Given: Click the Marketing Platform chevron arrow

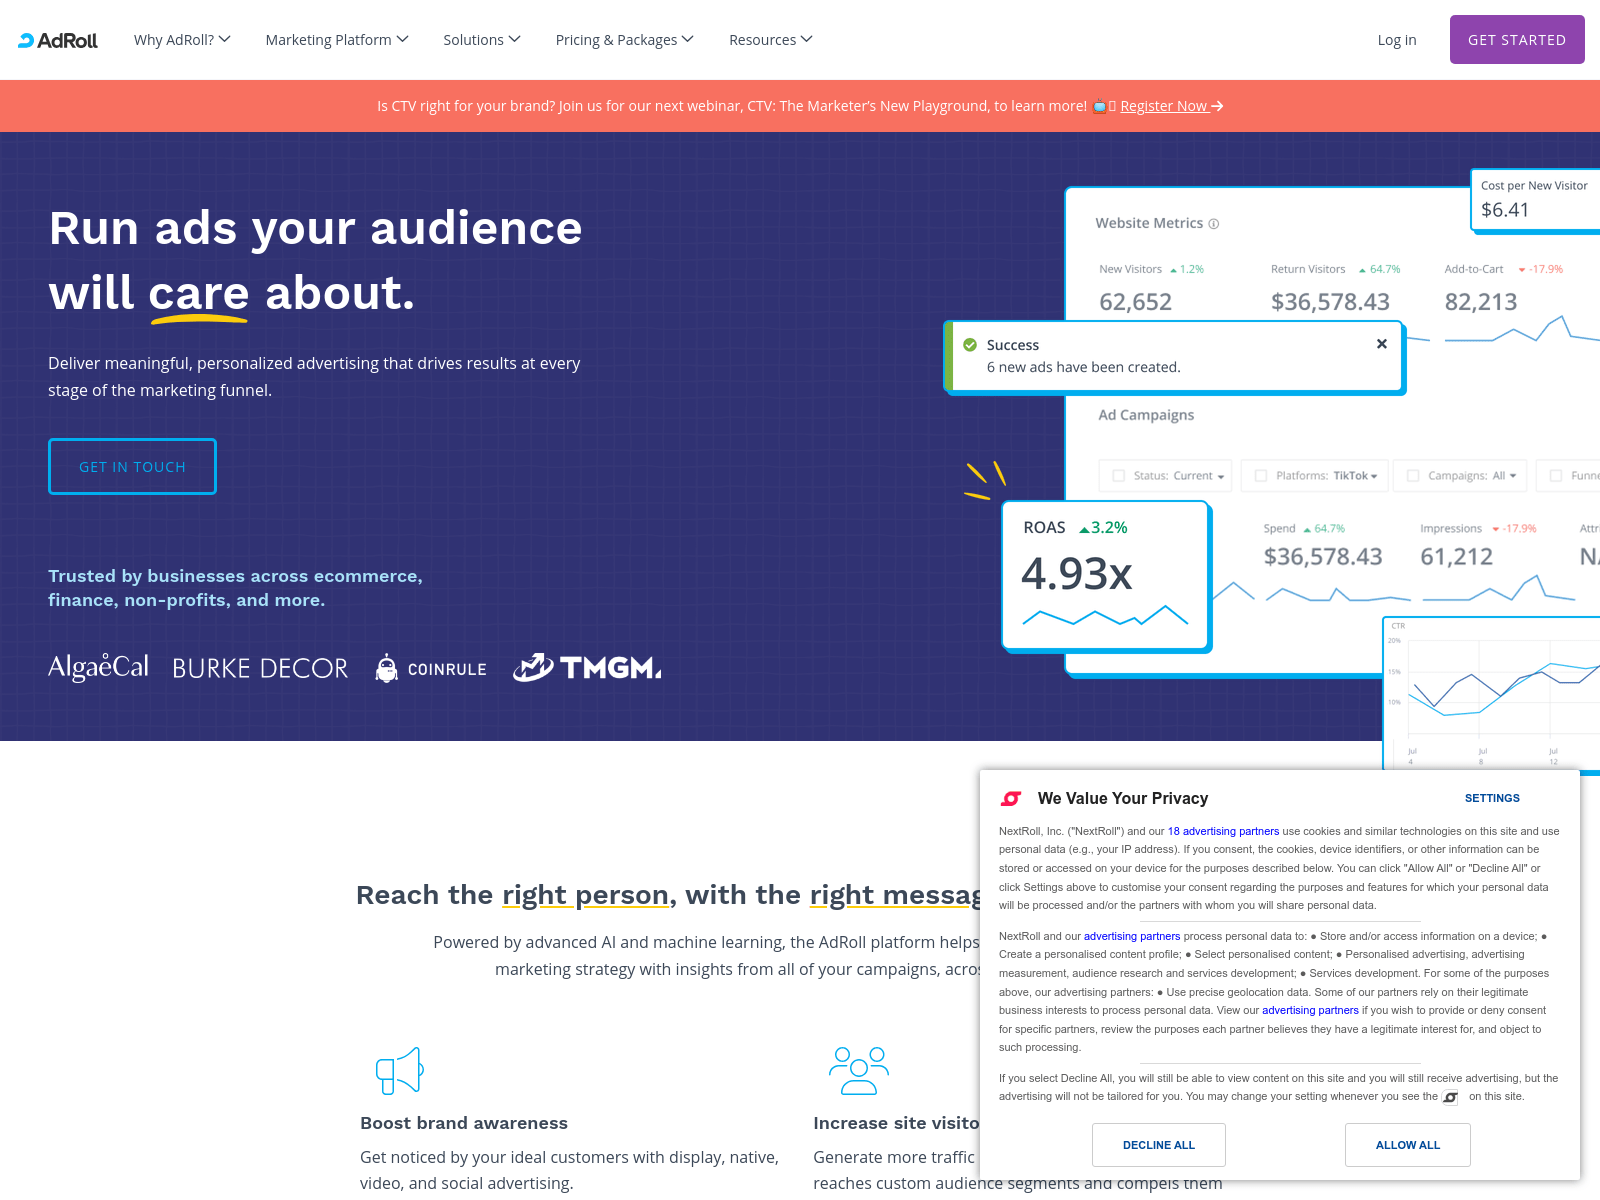Looking at the screenshot, I should (403, 39).
